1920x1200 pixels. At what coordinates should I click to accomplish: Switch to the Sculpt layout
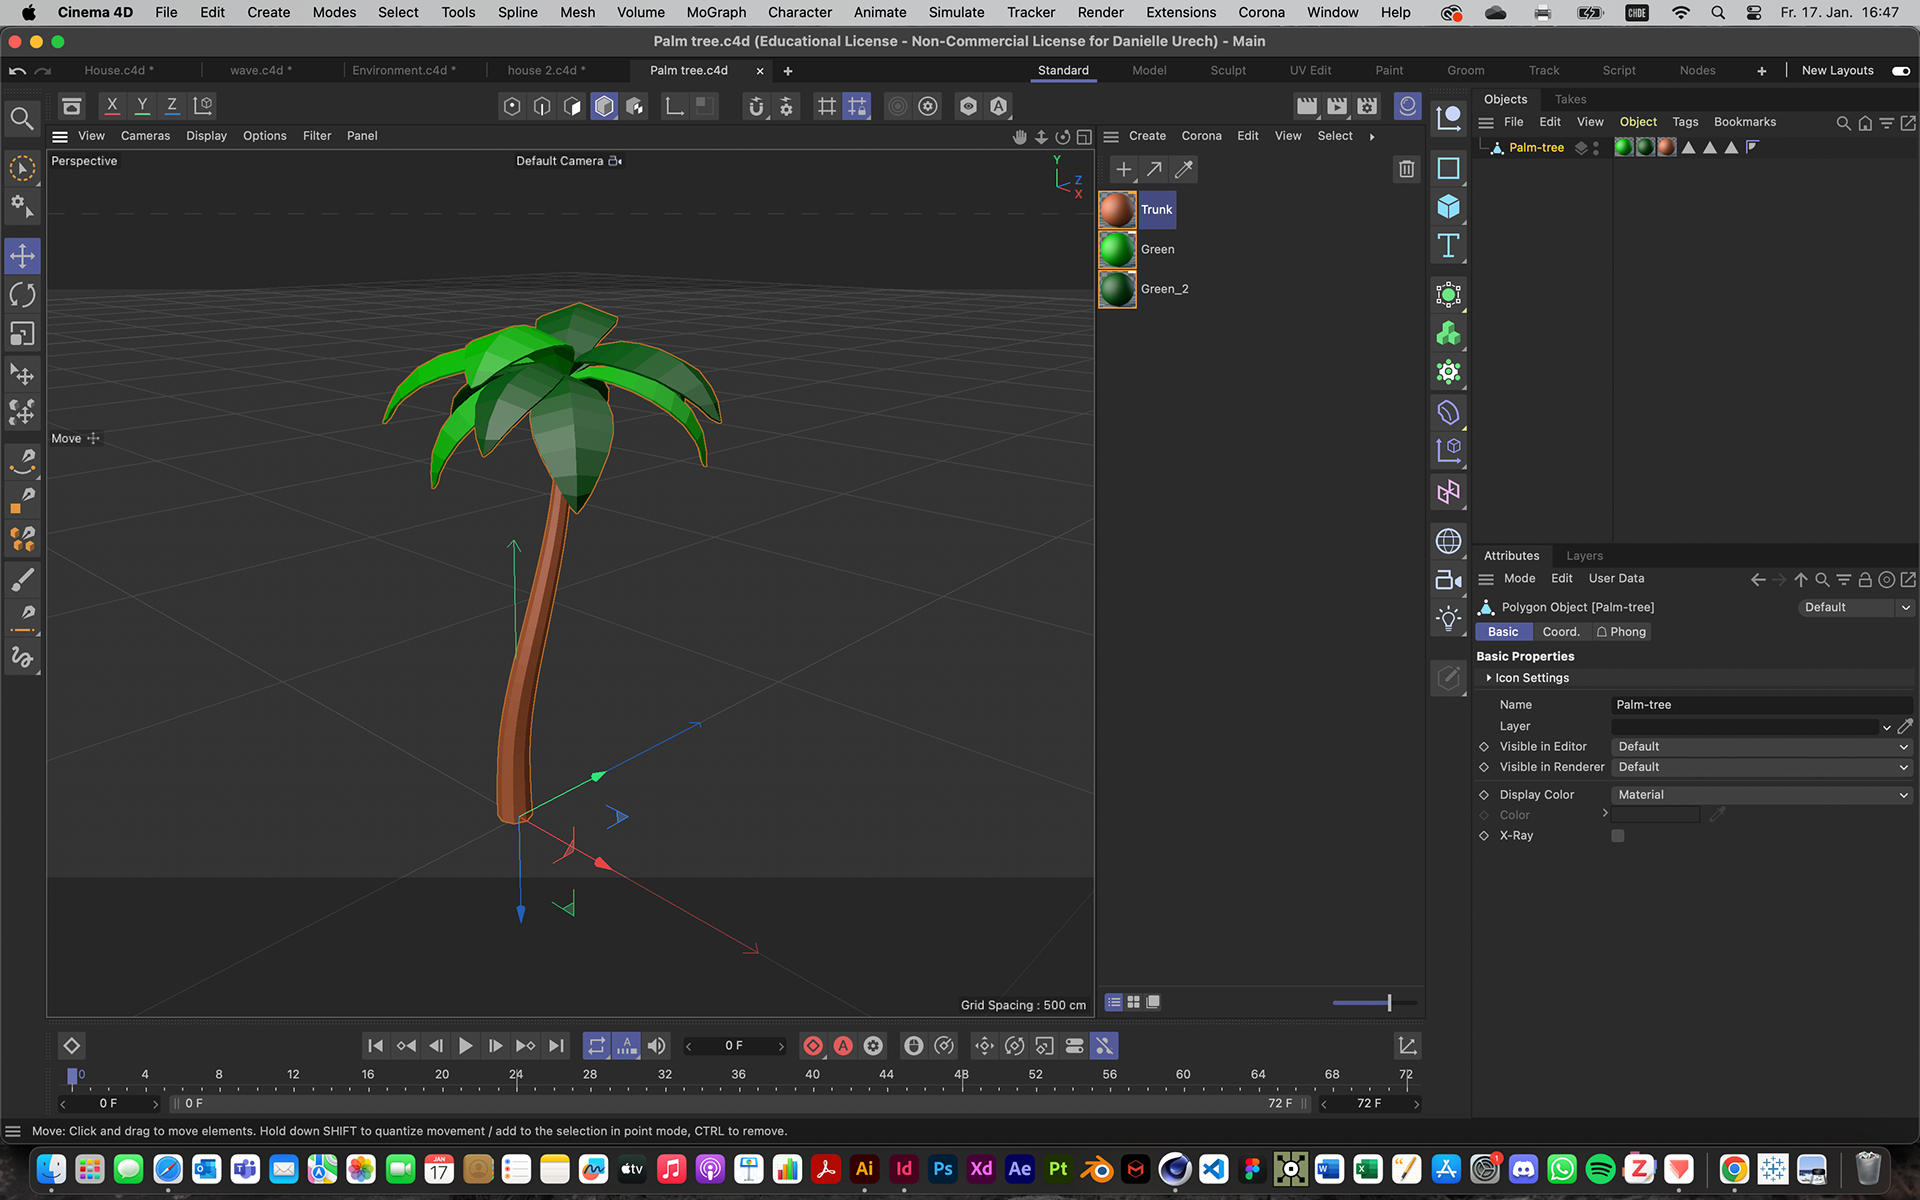pos(1228,71)
